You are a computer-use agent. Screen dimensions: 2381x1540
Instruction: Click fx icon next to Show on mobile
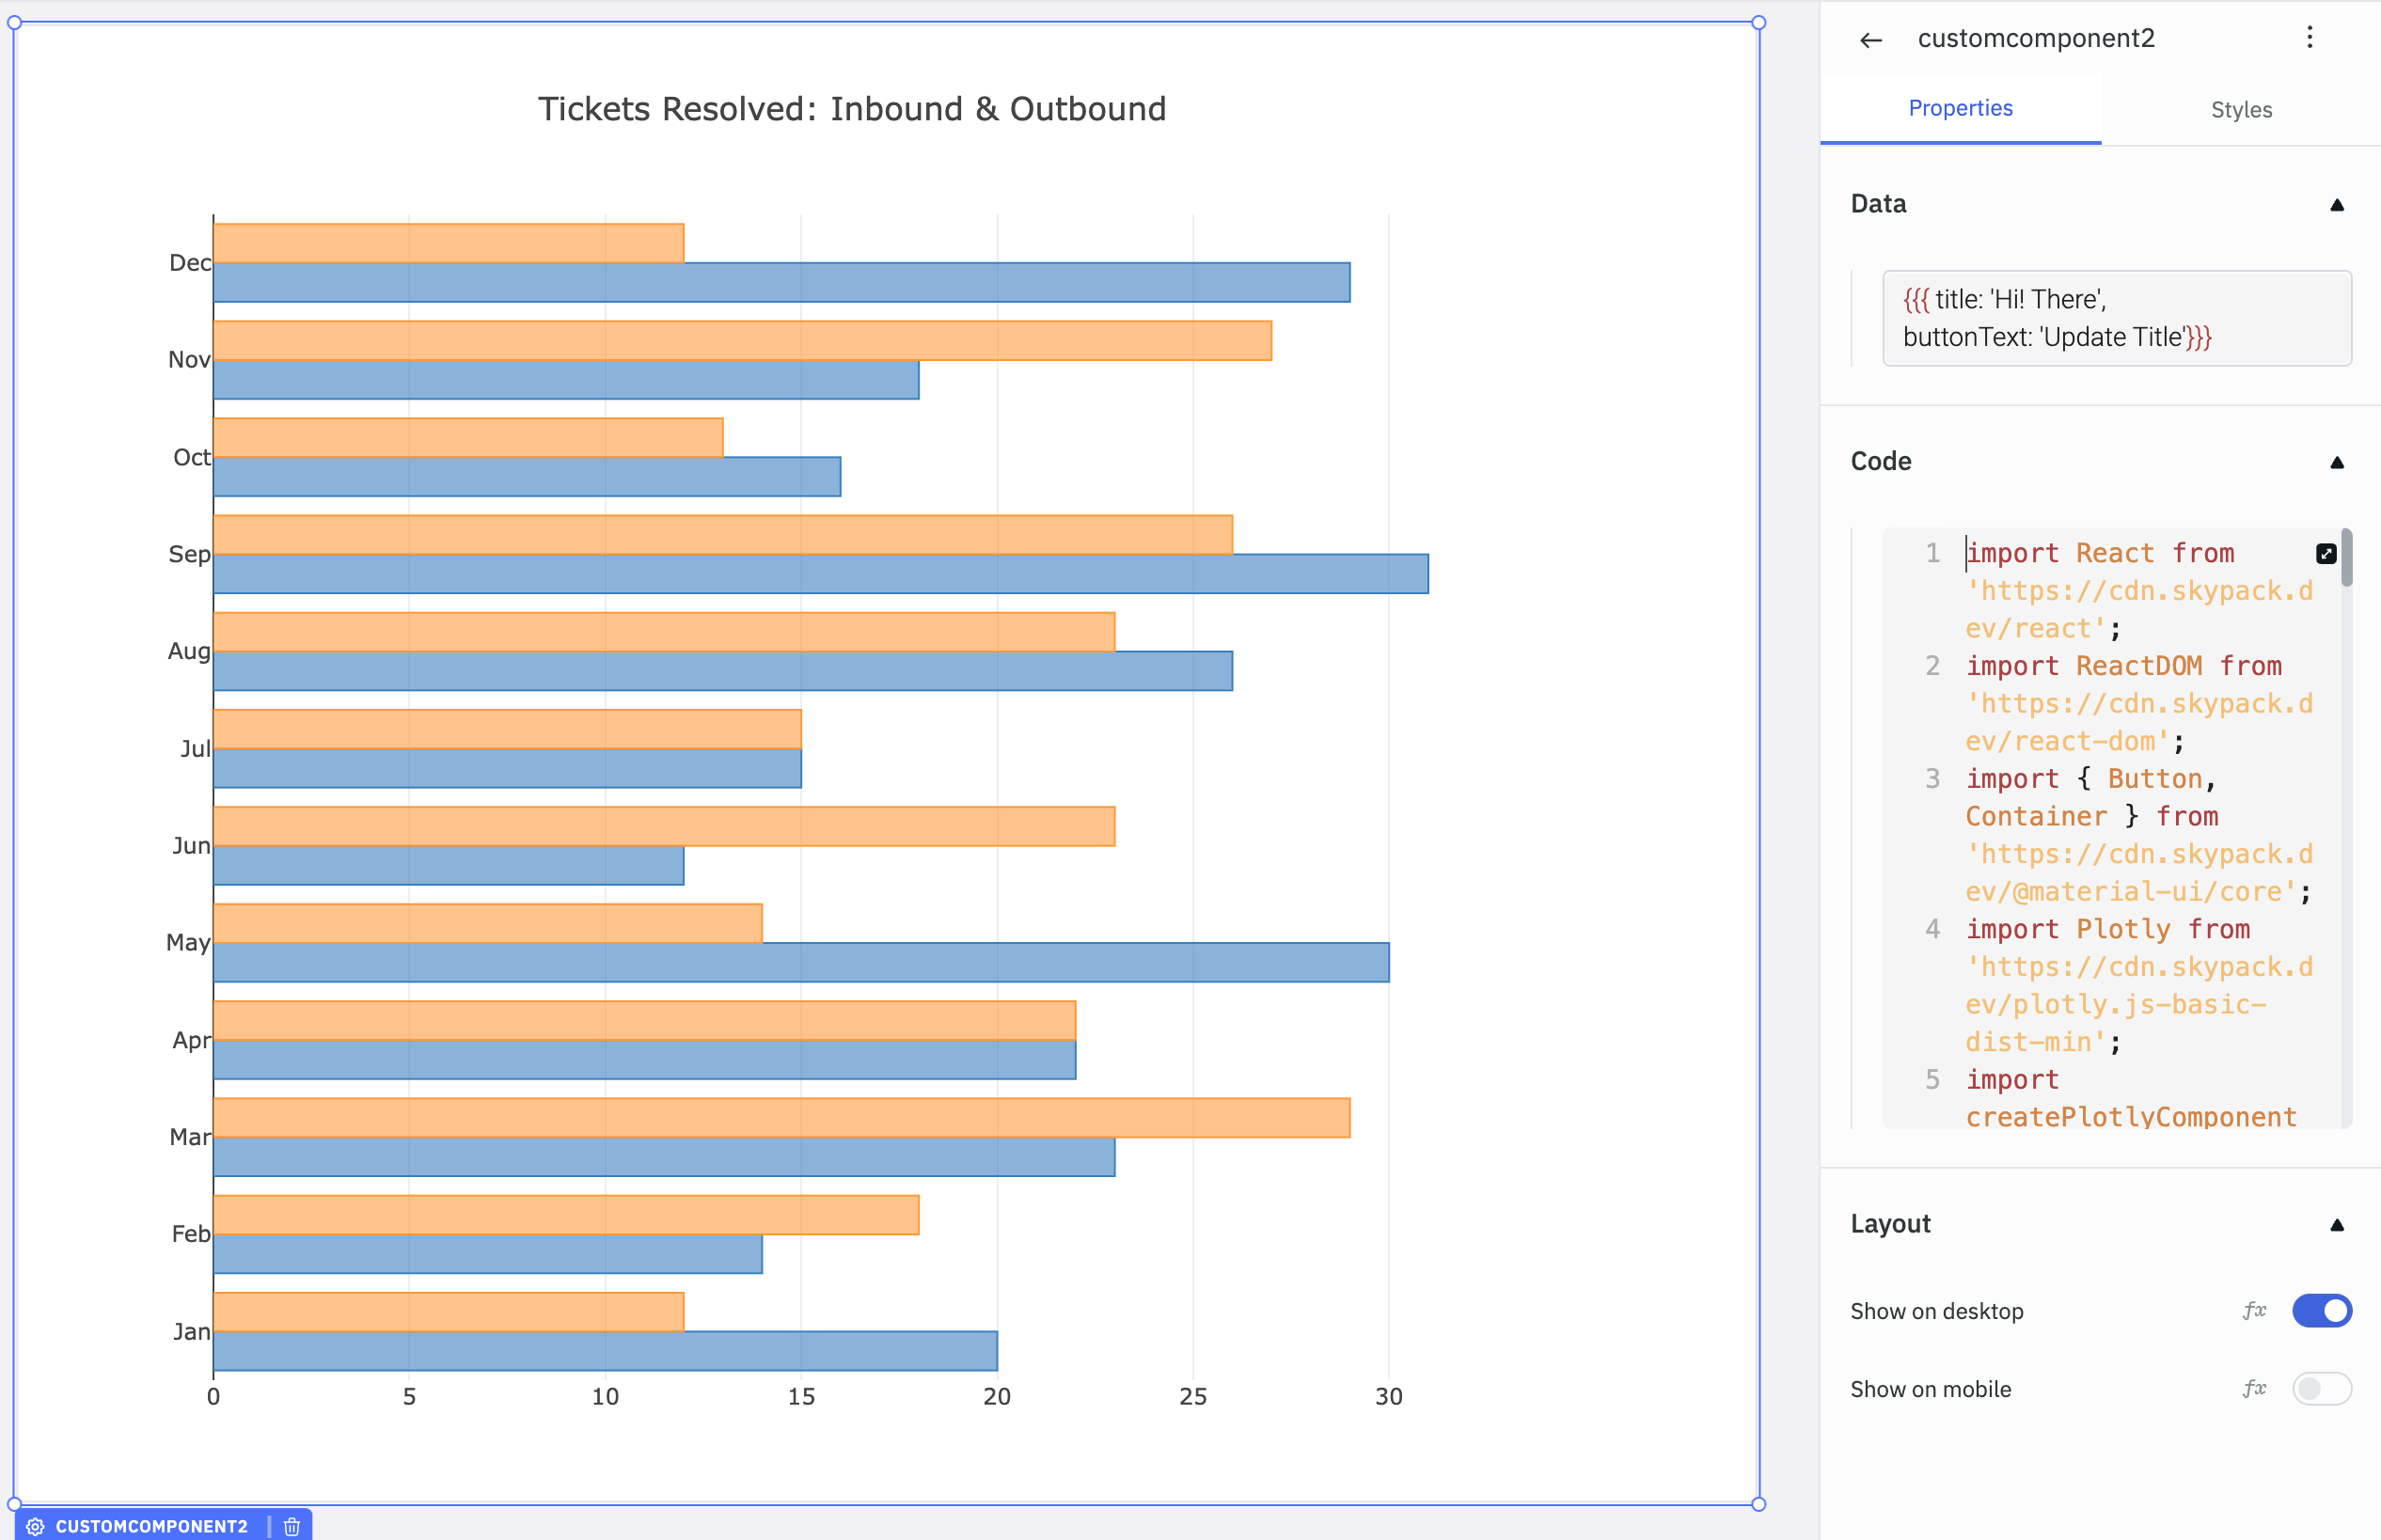point(2254,1388)
